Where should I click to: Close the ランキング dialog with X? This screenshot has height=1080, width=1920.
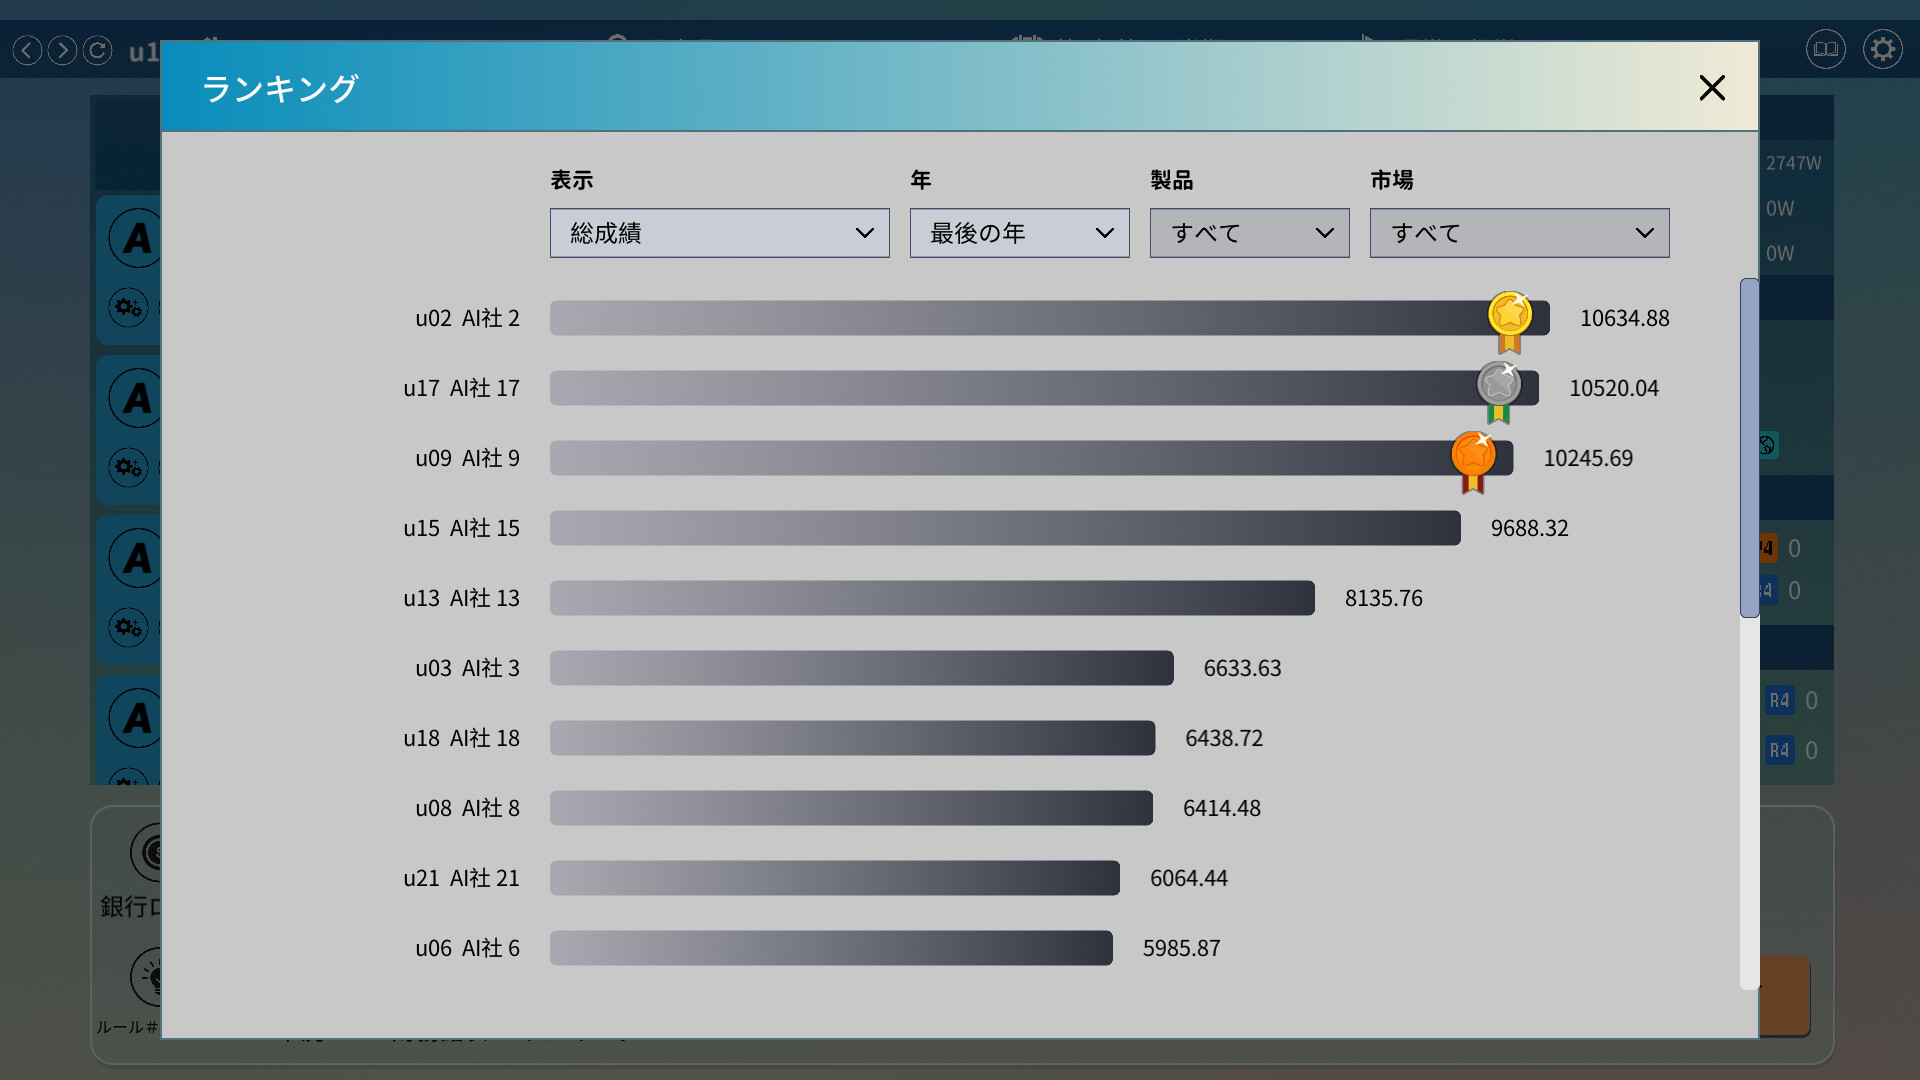[1712, 88]
